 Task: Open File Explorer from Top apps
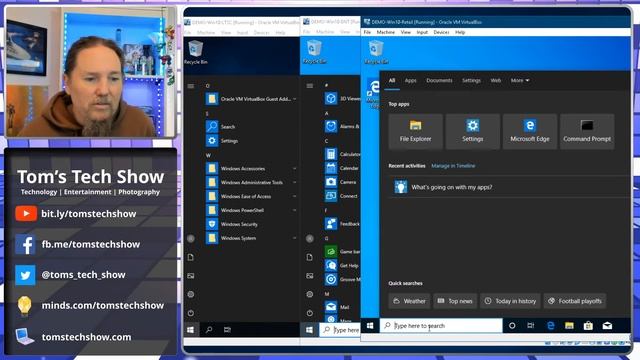[415, 131]
